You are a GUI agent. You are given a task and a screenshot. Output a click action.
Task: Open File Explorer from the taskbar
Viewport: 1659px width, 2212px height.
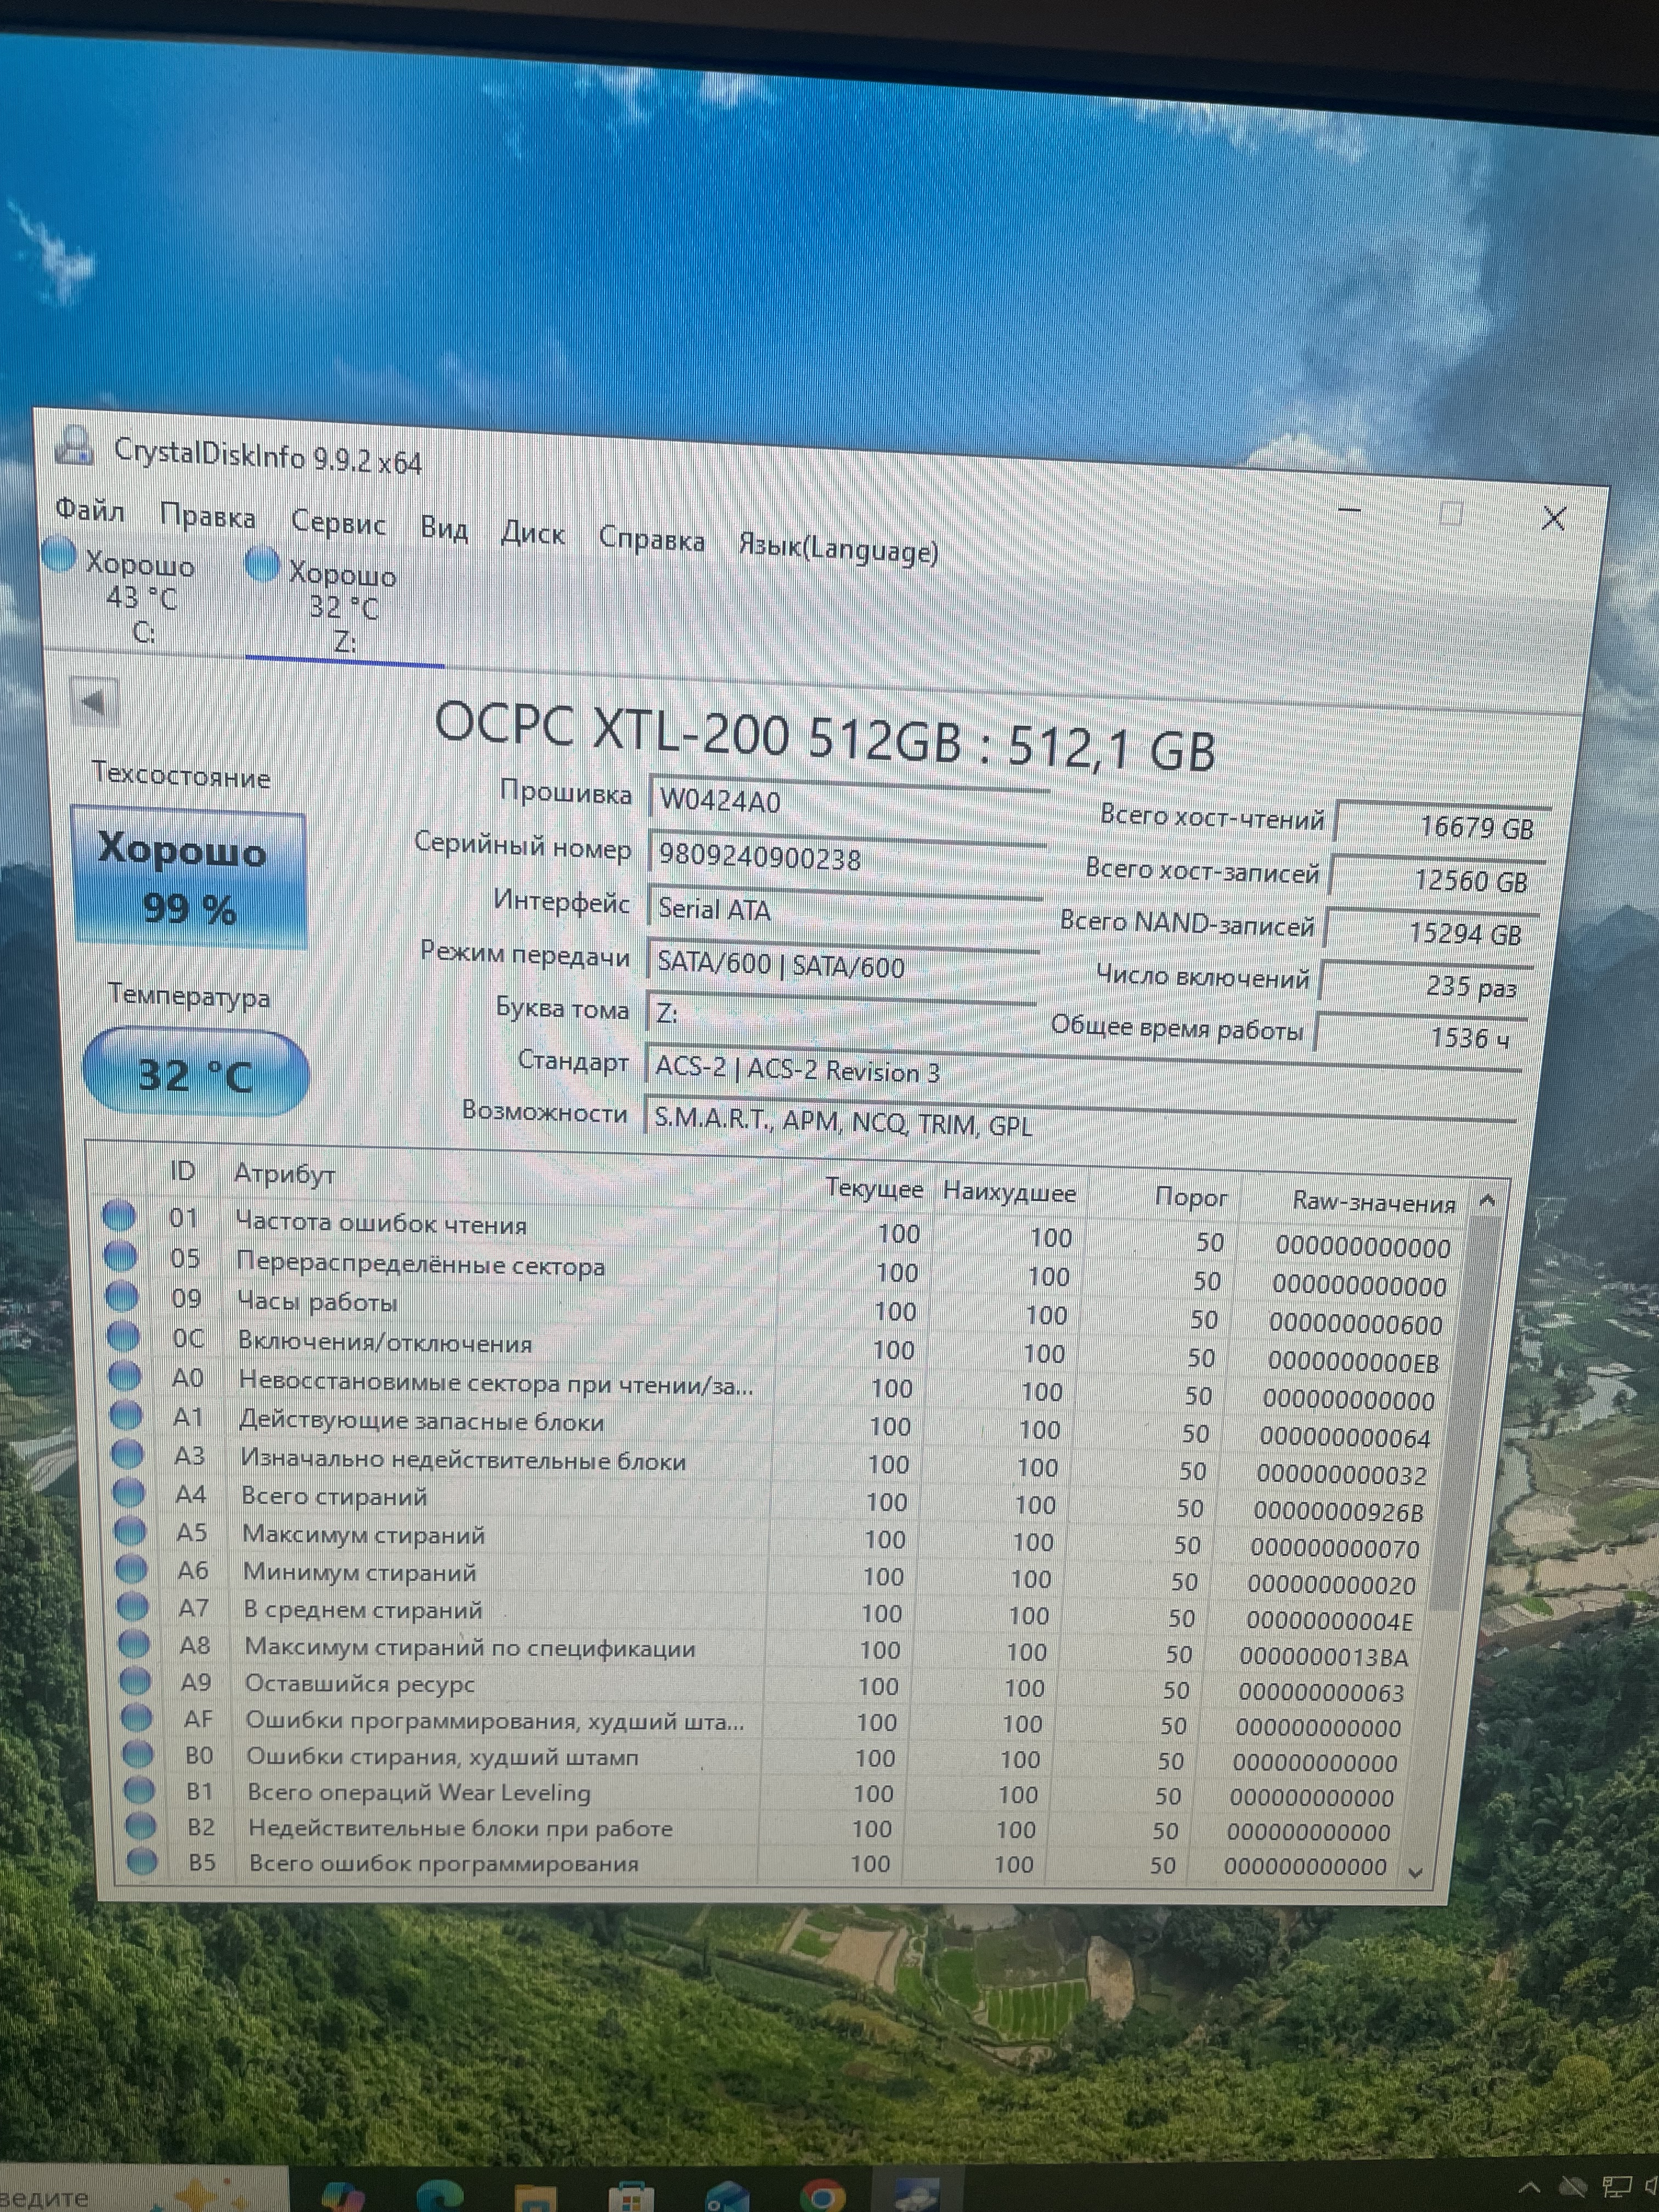pyautogui.click(x=535, y=2196)
